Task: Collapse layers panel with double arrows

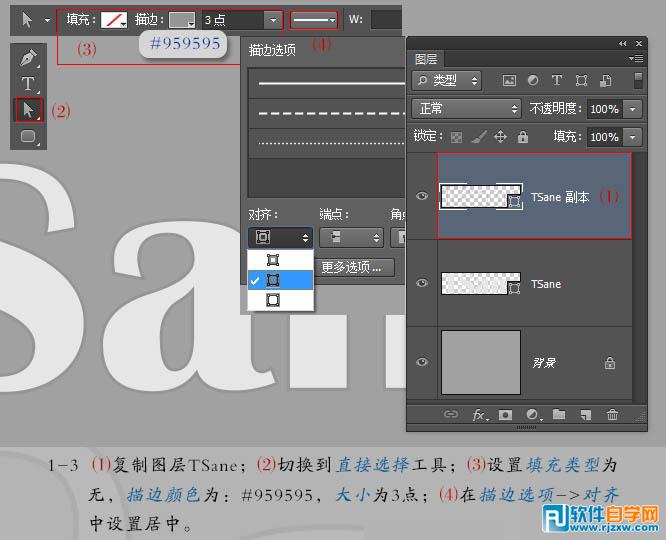Action: tap(623, 43)
